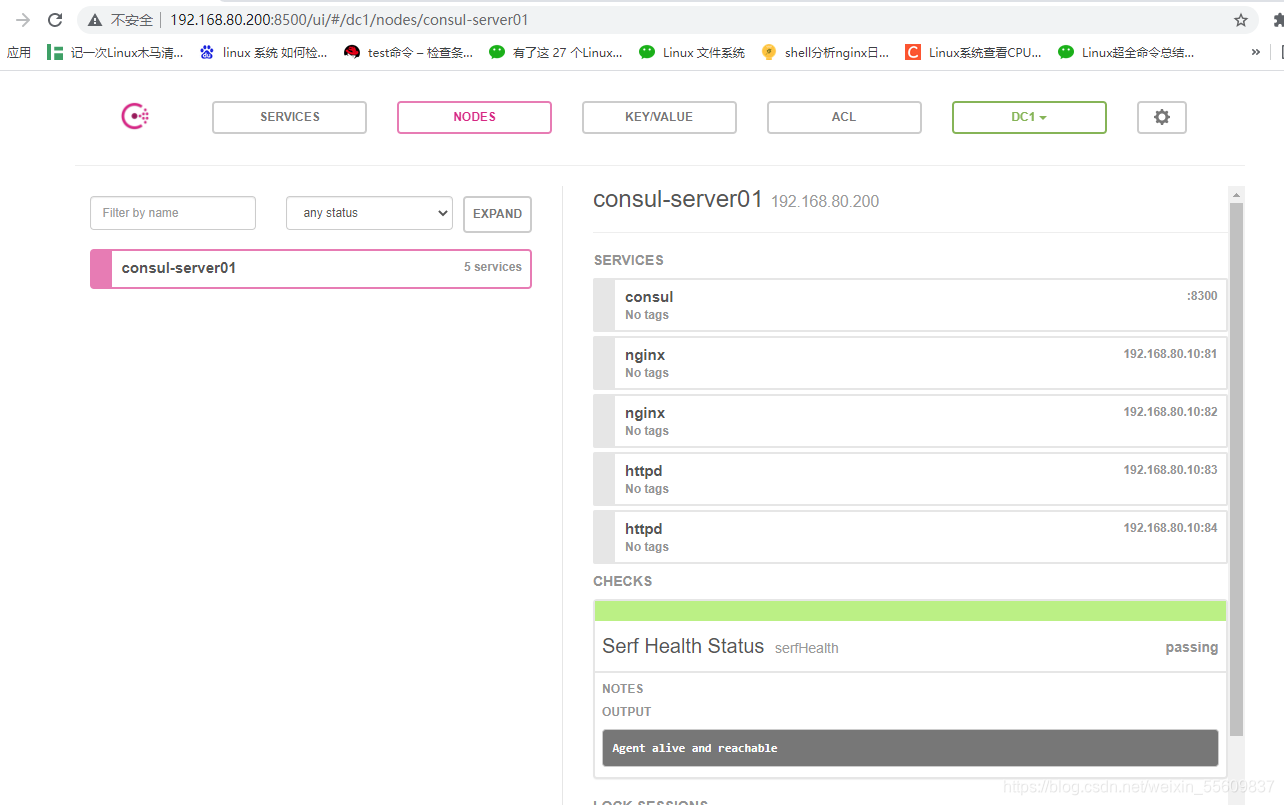Click the EXPAND button
The width and height of the screenshot is (1284, 805).
coord(497,214)
